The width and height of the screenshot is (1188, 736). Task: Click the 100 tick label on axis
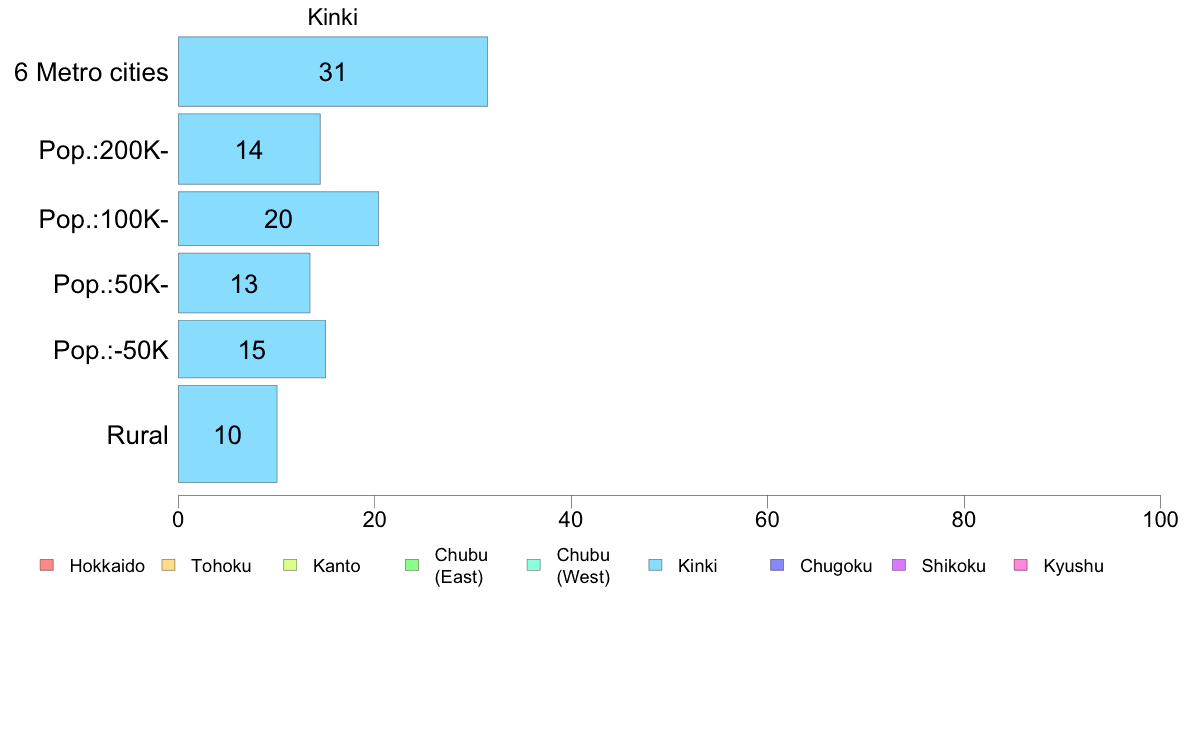tap(1160, 519)
